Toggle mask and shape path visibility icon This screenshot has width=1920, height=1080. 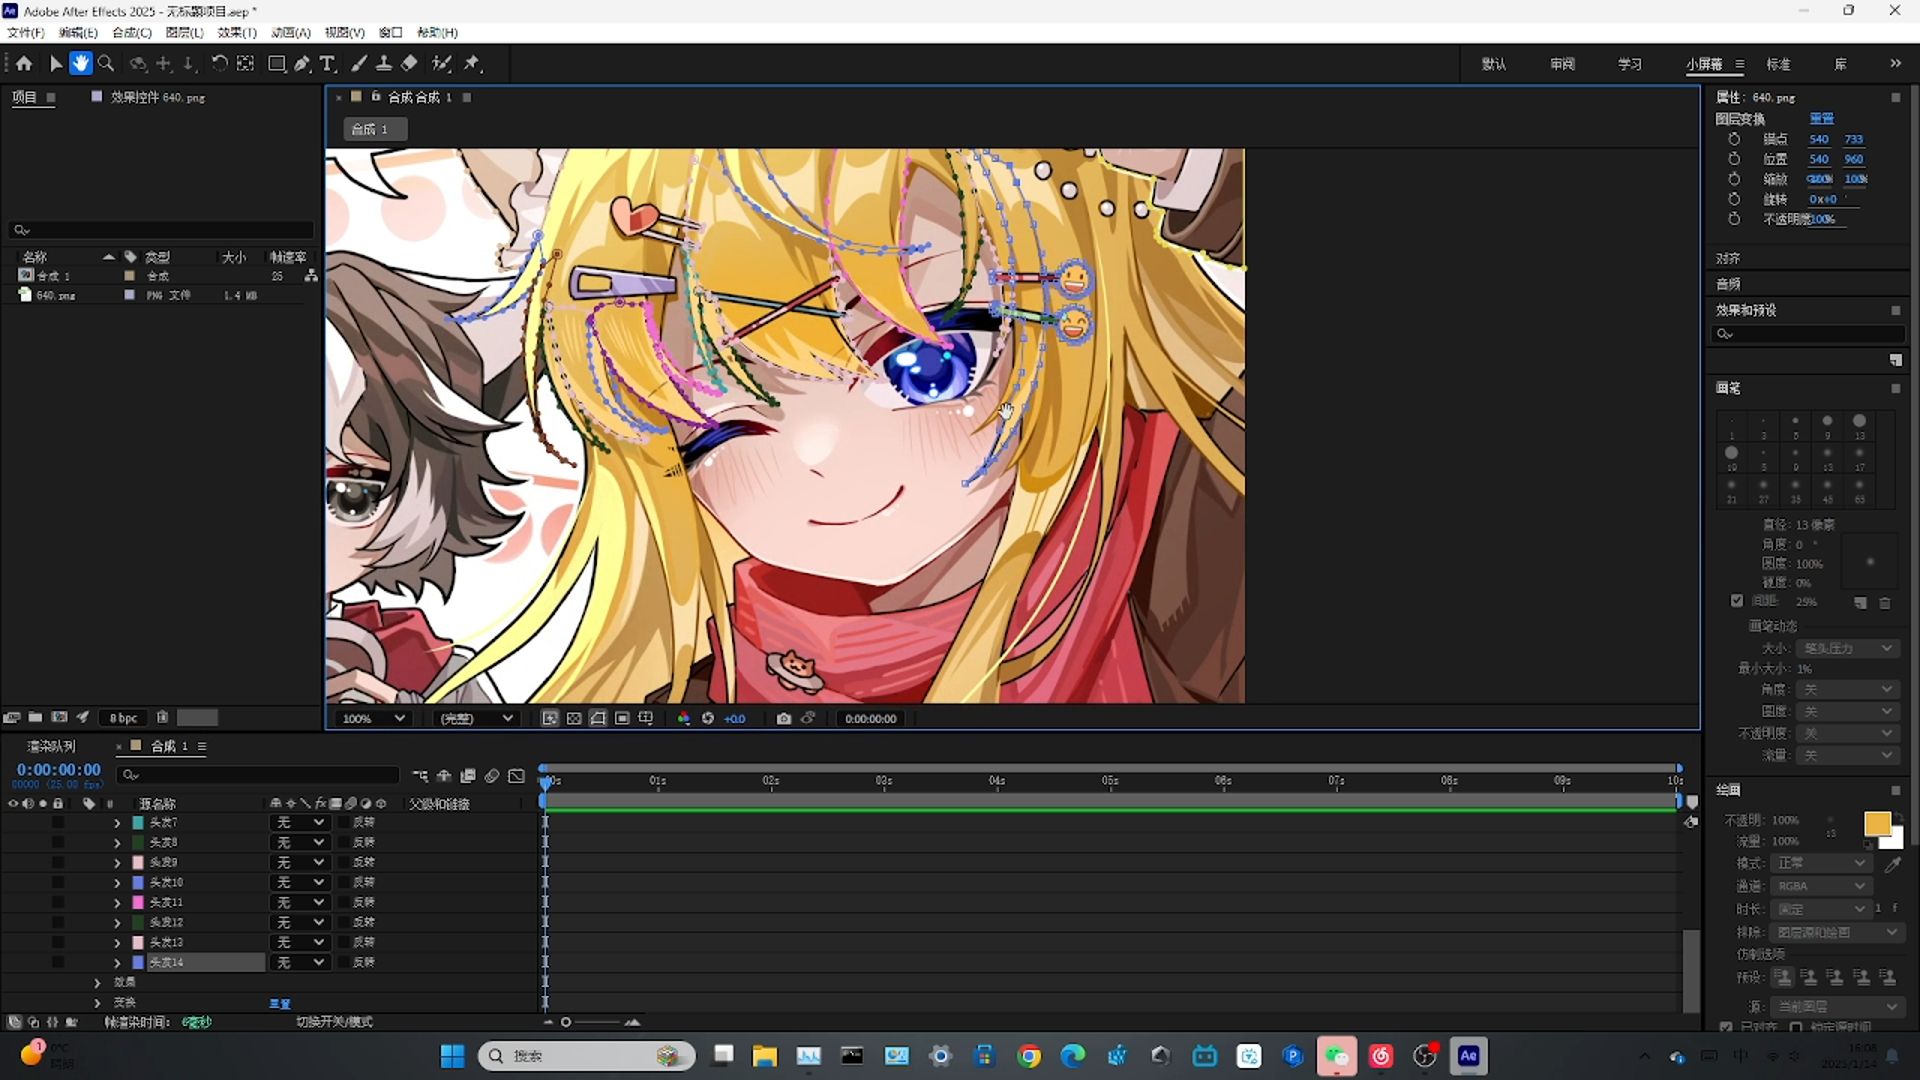598,718
